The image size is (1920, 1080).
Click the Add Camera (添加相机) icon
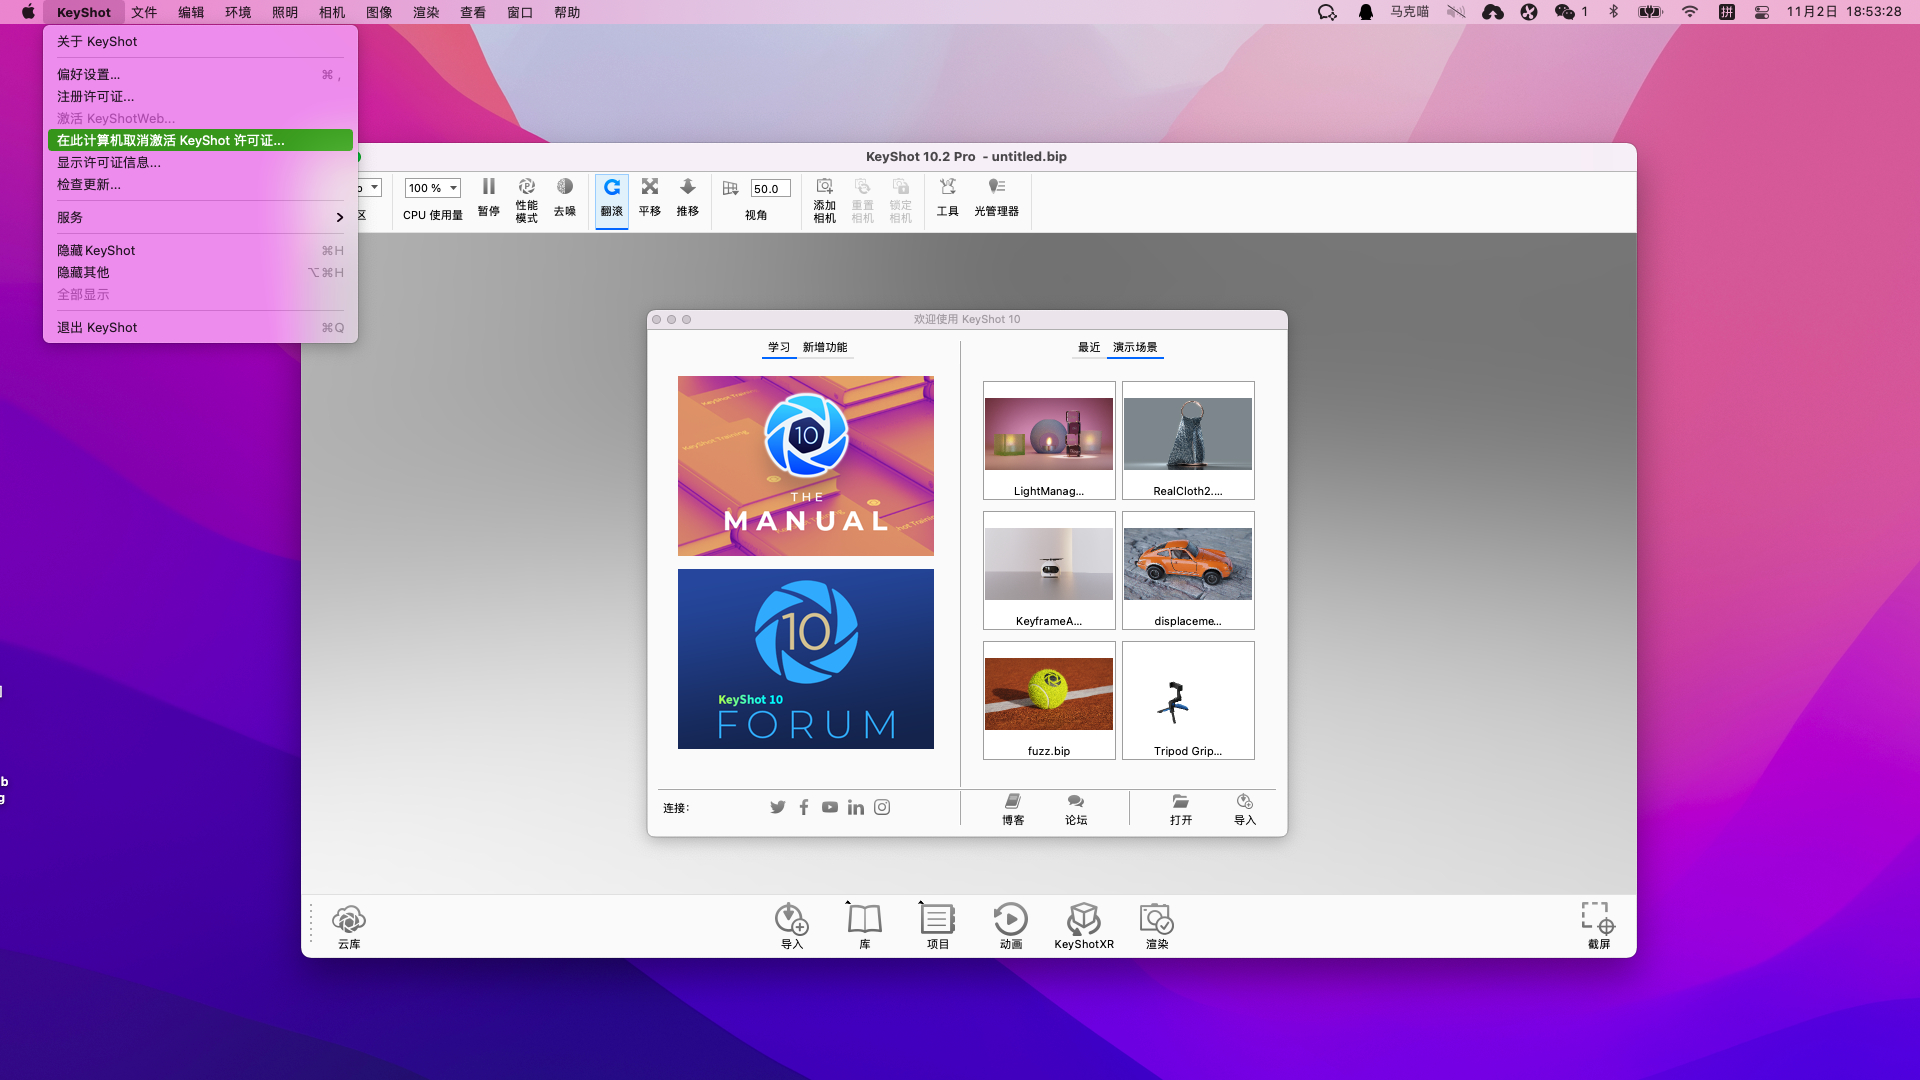(824, 199)
